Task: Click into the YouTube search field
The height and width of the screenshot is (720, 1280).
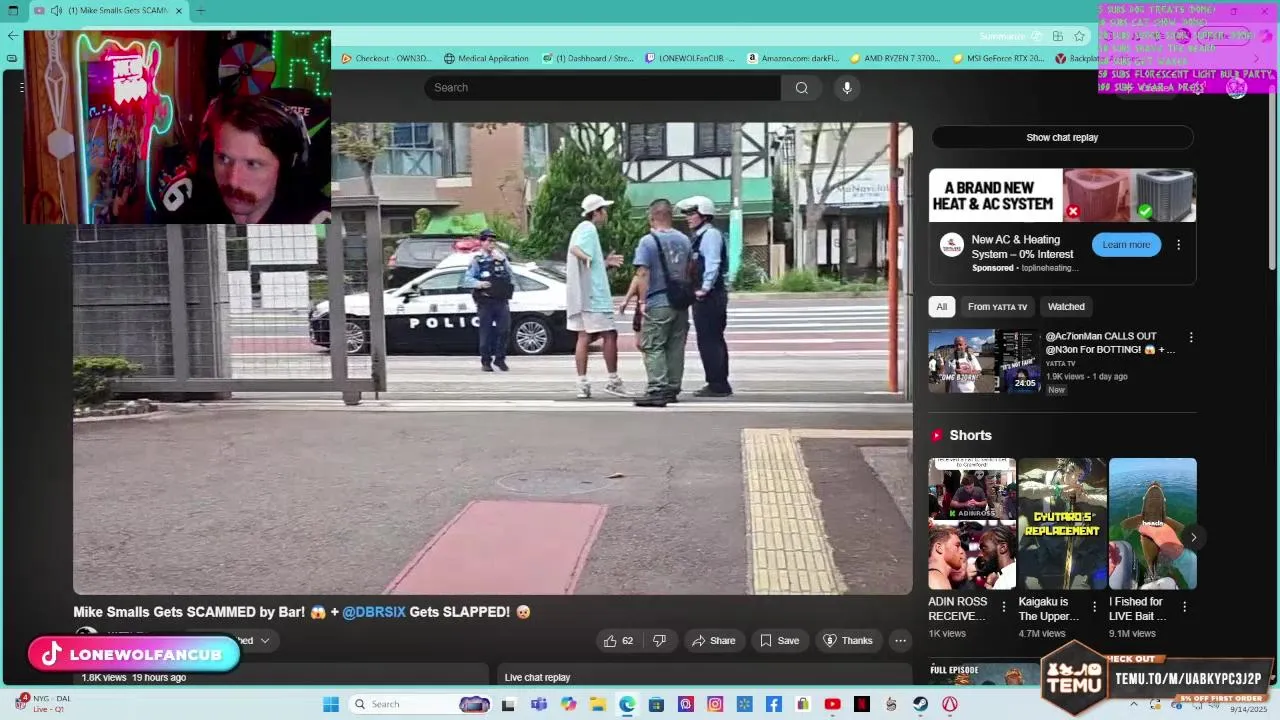Action: tap(602, 88)
